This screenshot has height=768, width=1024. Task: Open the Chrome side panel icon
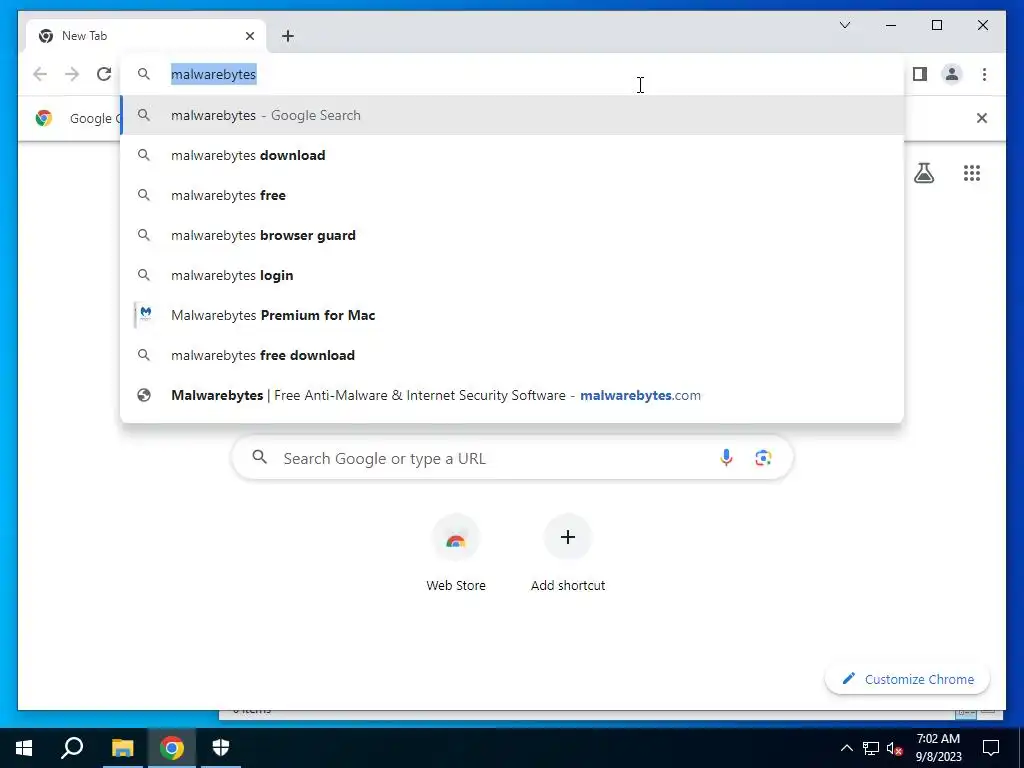920,74
